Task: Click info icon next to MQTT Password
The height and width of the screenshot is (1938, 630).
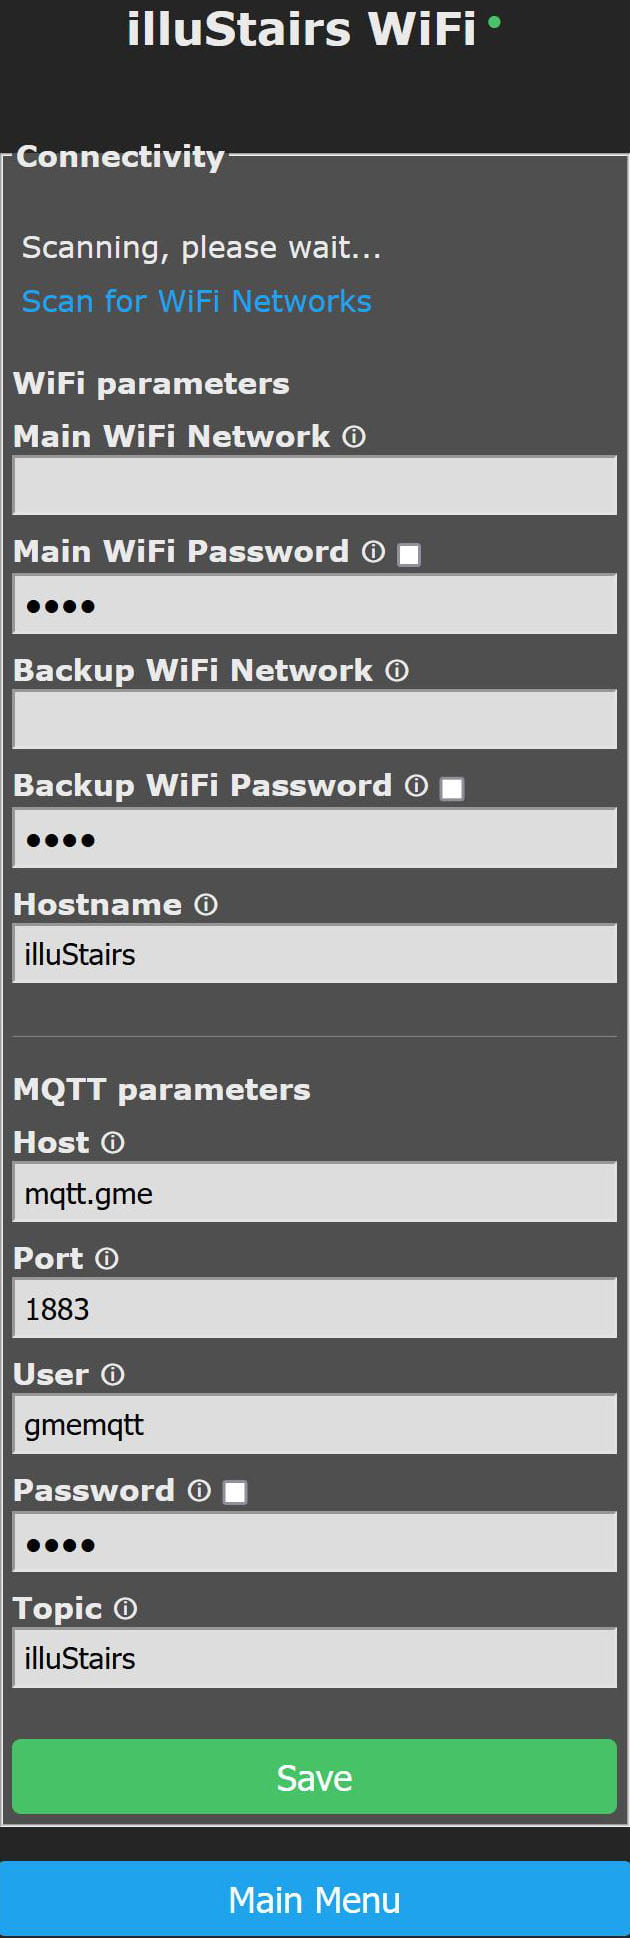Action: pos(199,1491)
